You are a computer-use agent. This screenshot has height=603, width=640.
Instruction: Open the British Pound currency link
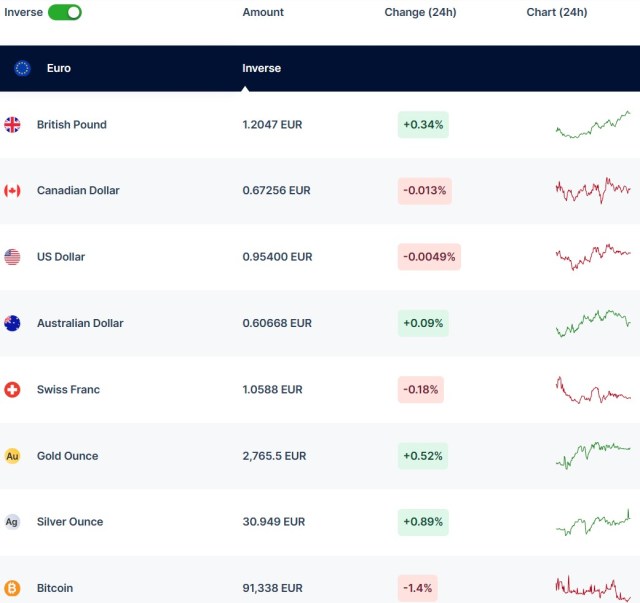(71, 125)
